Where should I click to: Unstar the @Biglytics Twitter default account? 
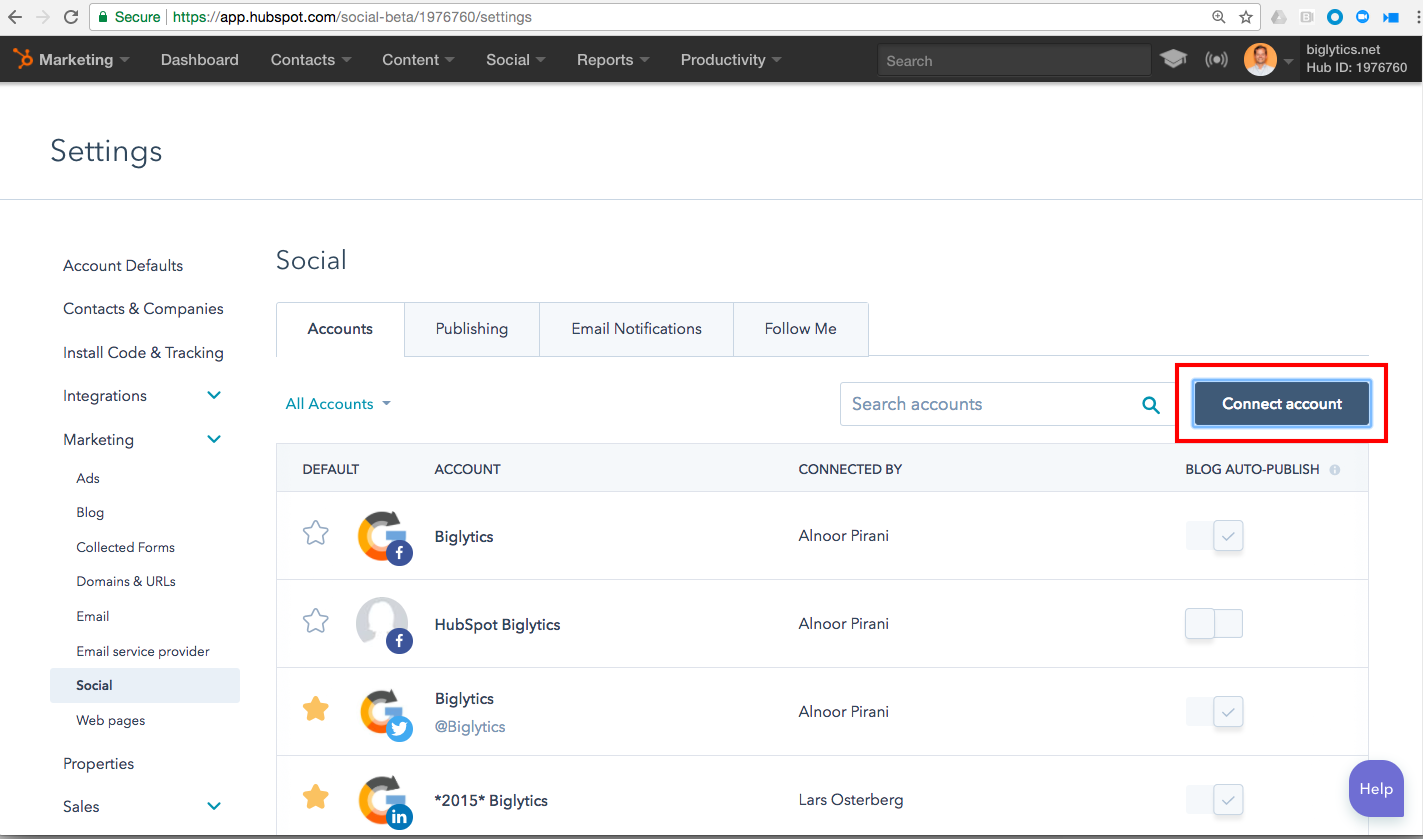pyautogui.click(x=316, y=709)
